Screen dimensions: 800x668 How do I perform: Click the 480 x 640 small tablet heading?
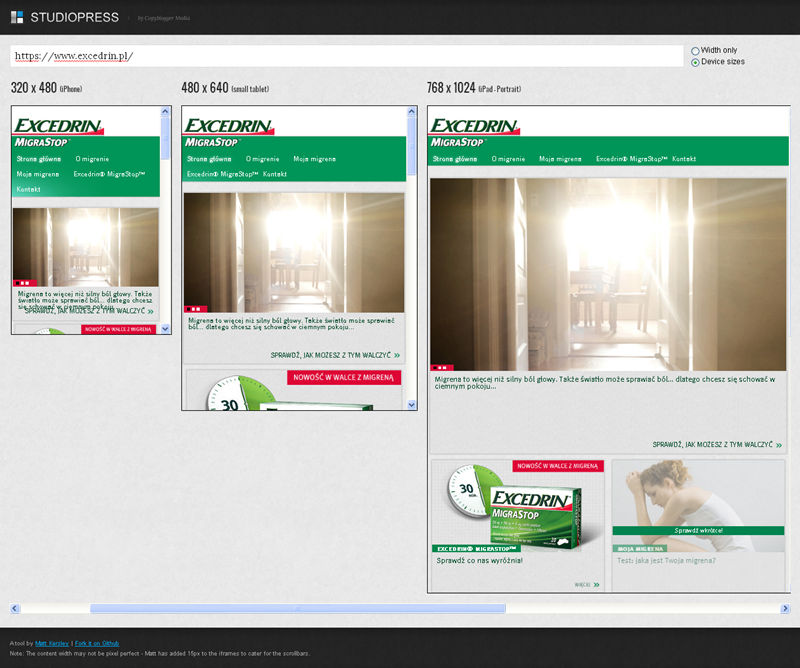click(225, 88)
